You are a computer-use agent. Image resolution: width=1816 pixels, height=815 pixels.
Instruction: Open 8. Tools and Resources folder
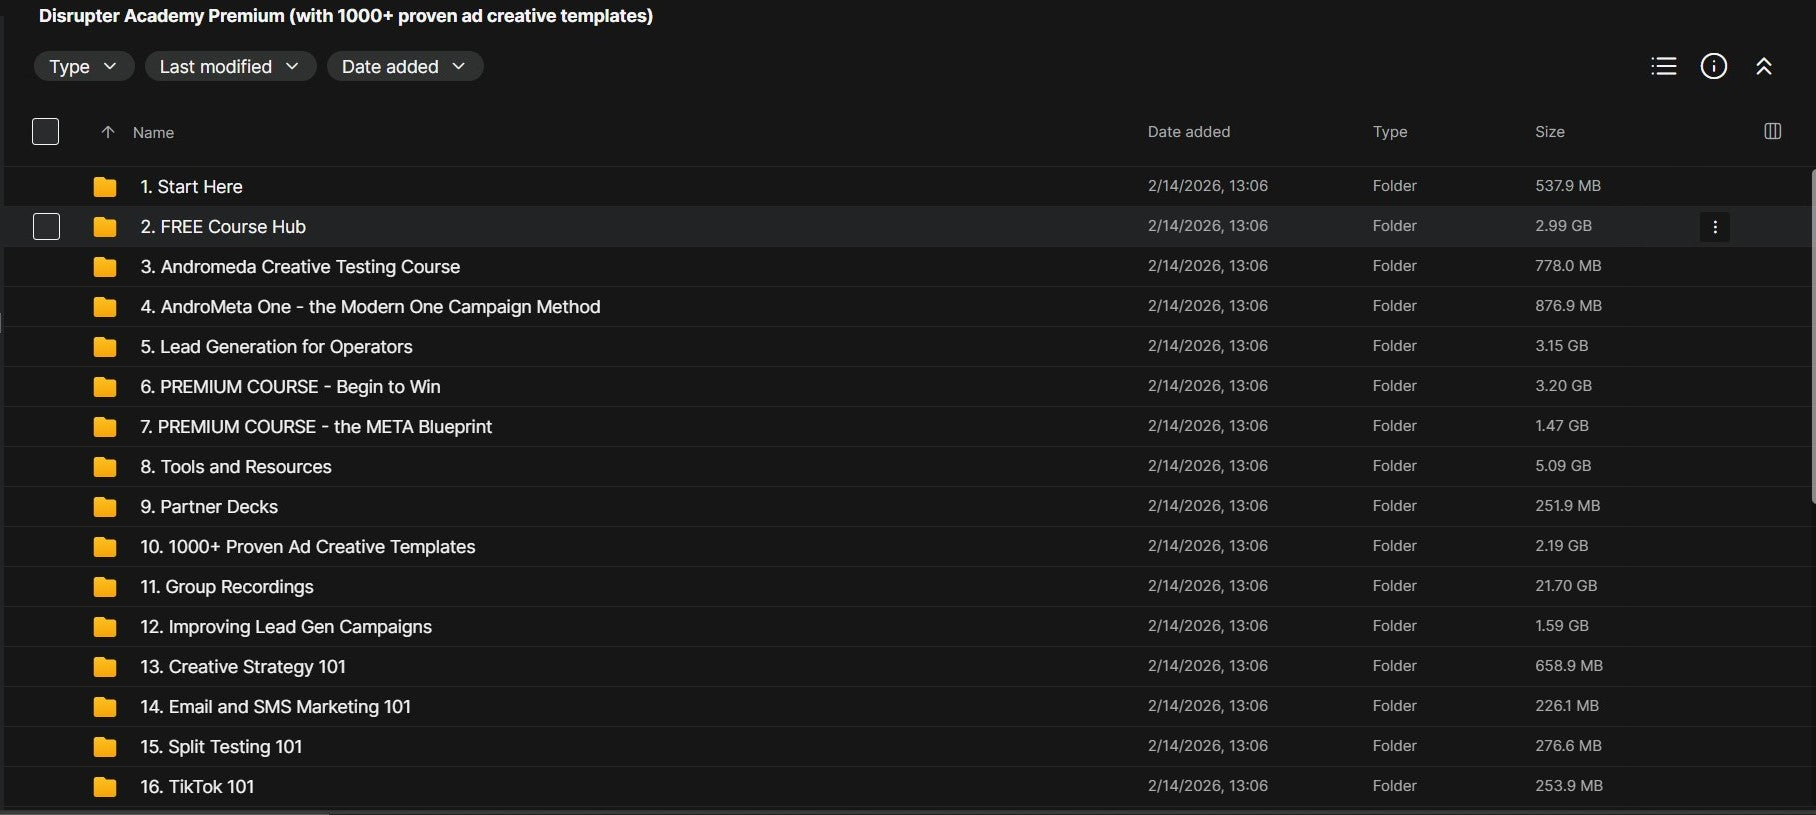tap(236, 467)
